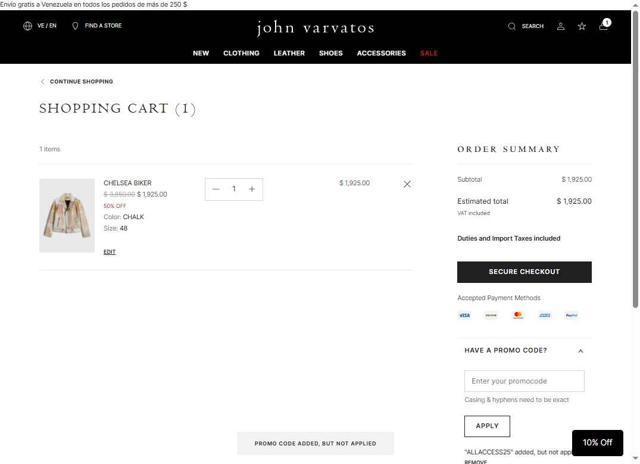Click the 'Promo code added, but not applied' notice
640x464 pixels.
click(x=316, y=443)
